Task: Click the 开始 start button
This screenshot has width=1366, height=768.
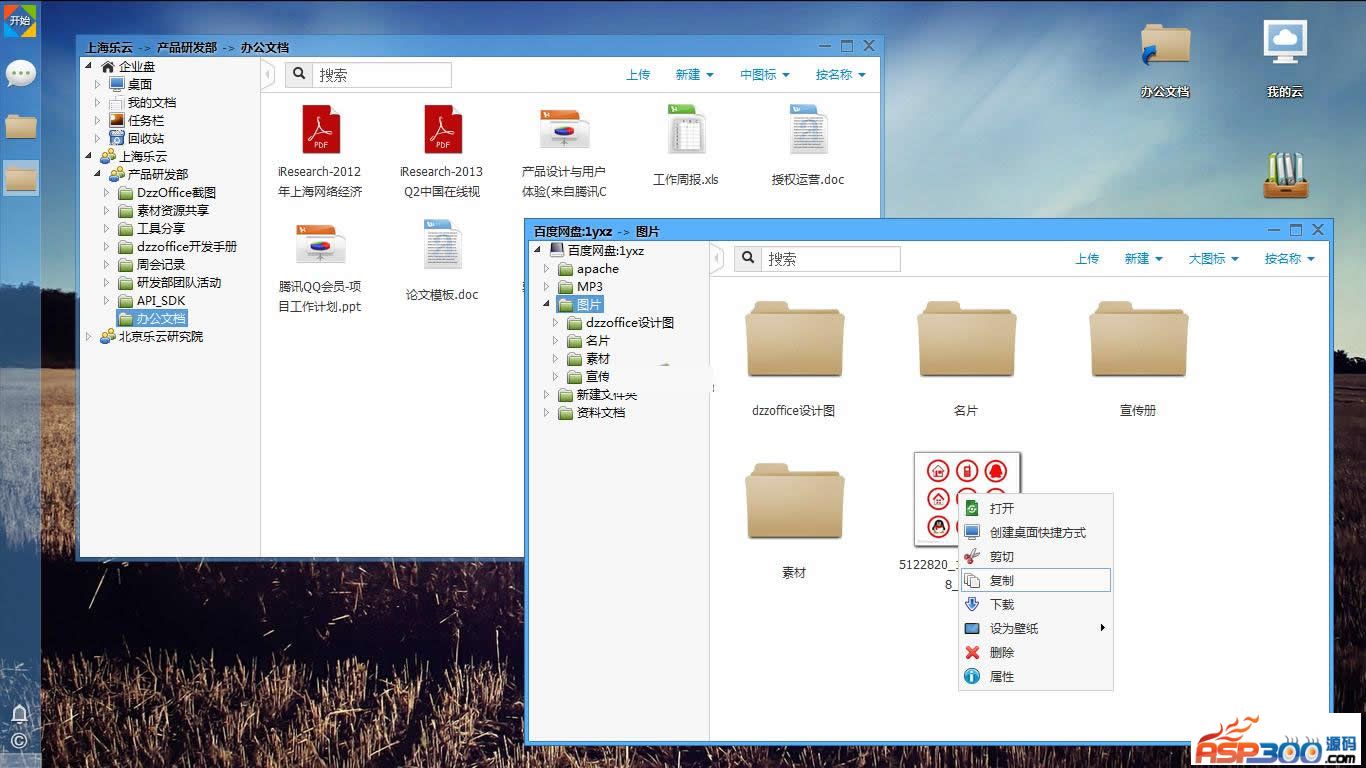Action: point(20,20)
